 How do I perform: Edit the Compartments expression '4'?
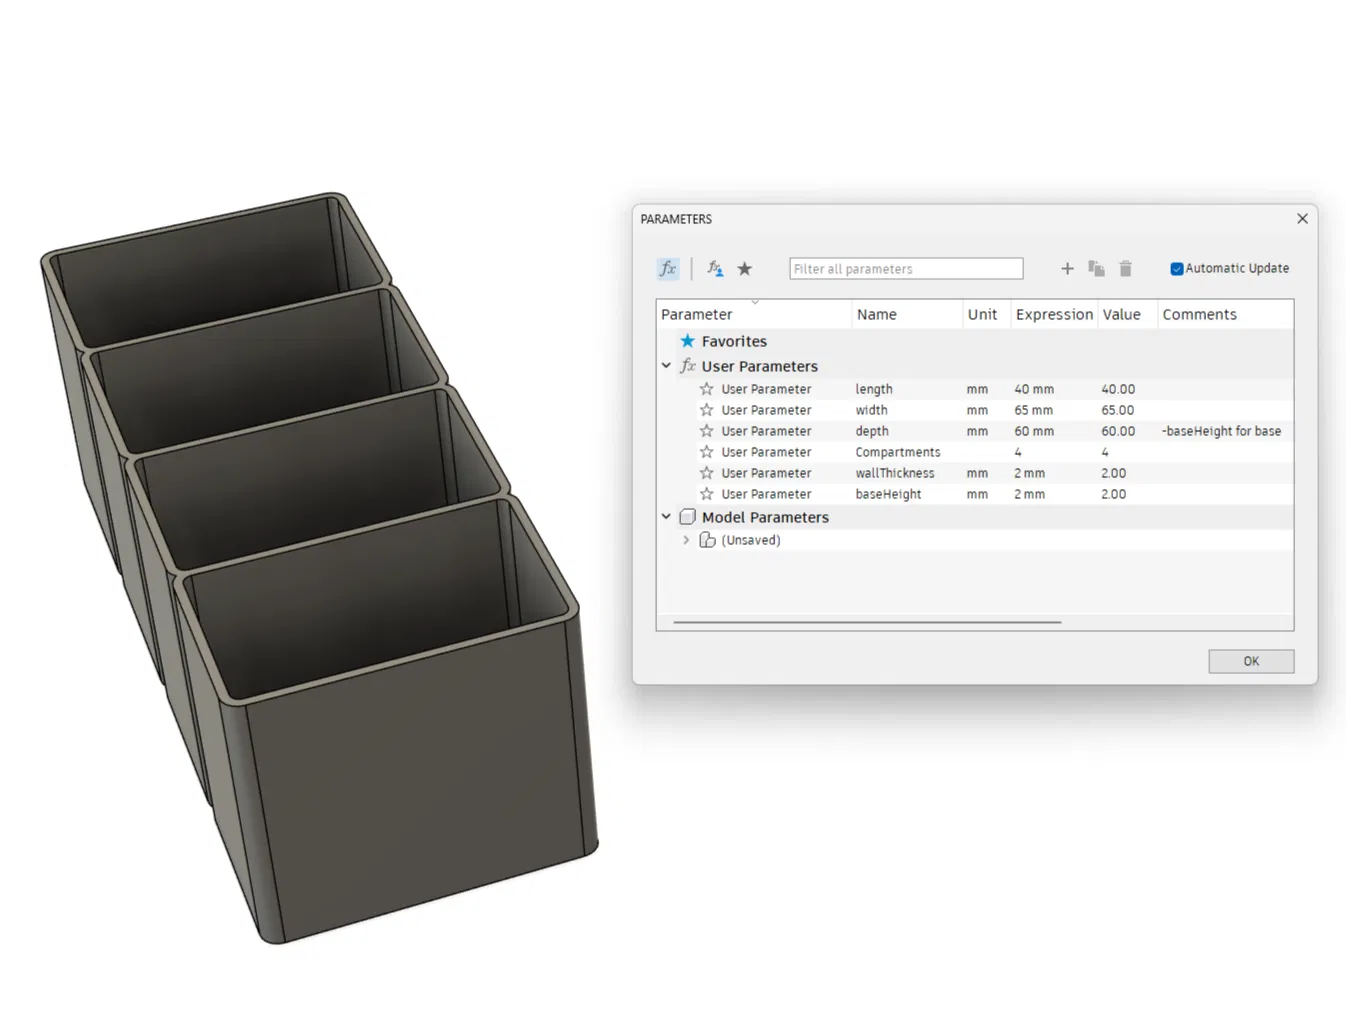[x=1018, y=452]
